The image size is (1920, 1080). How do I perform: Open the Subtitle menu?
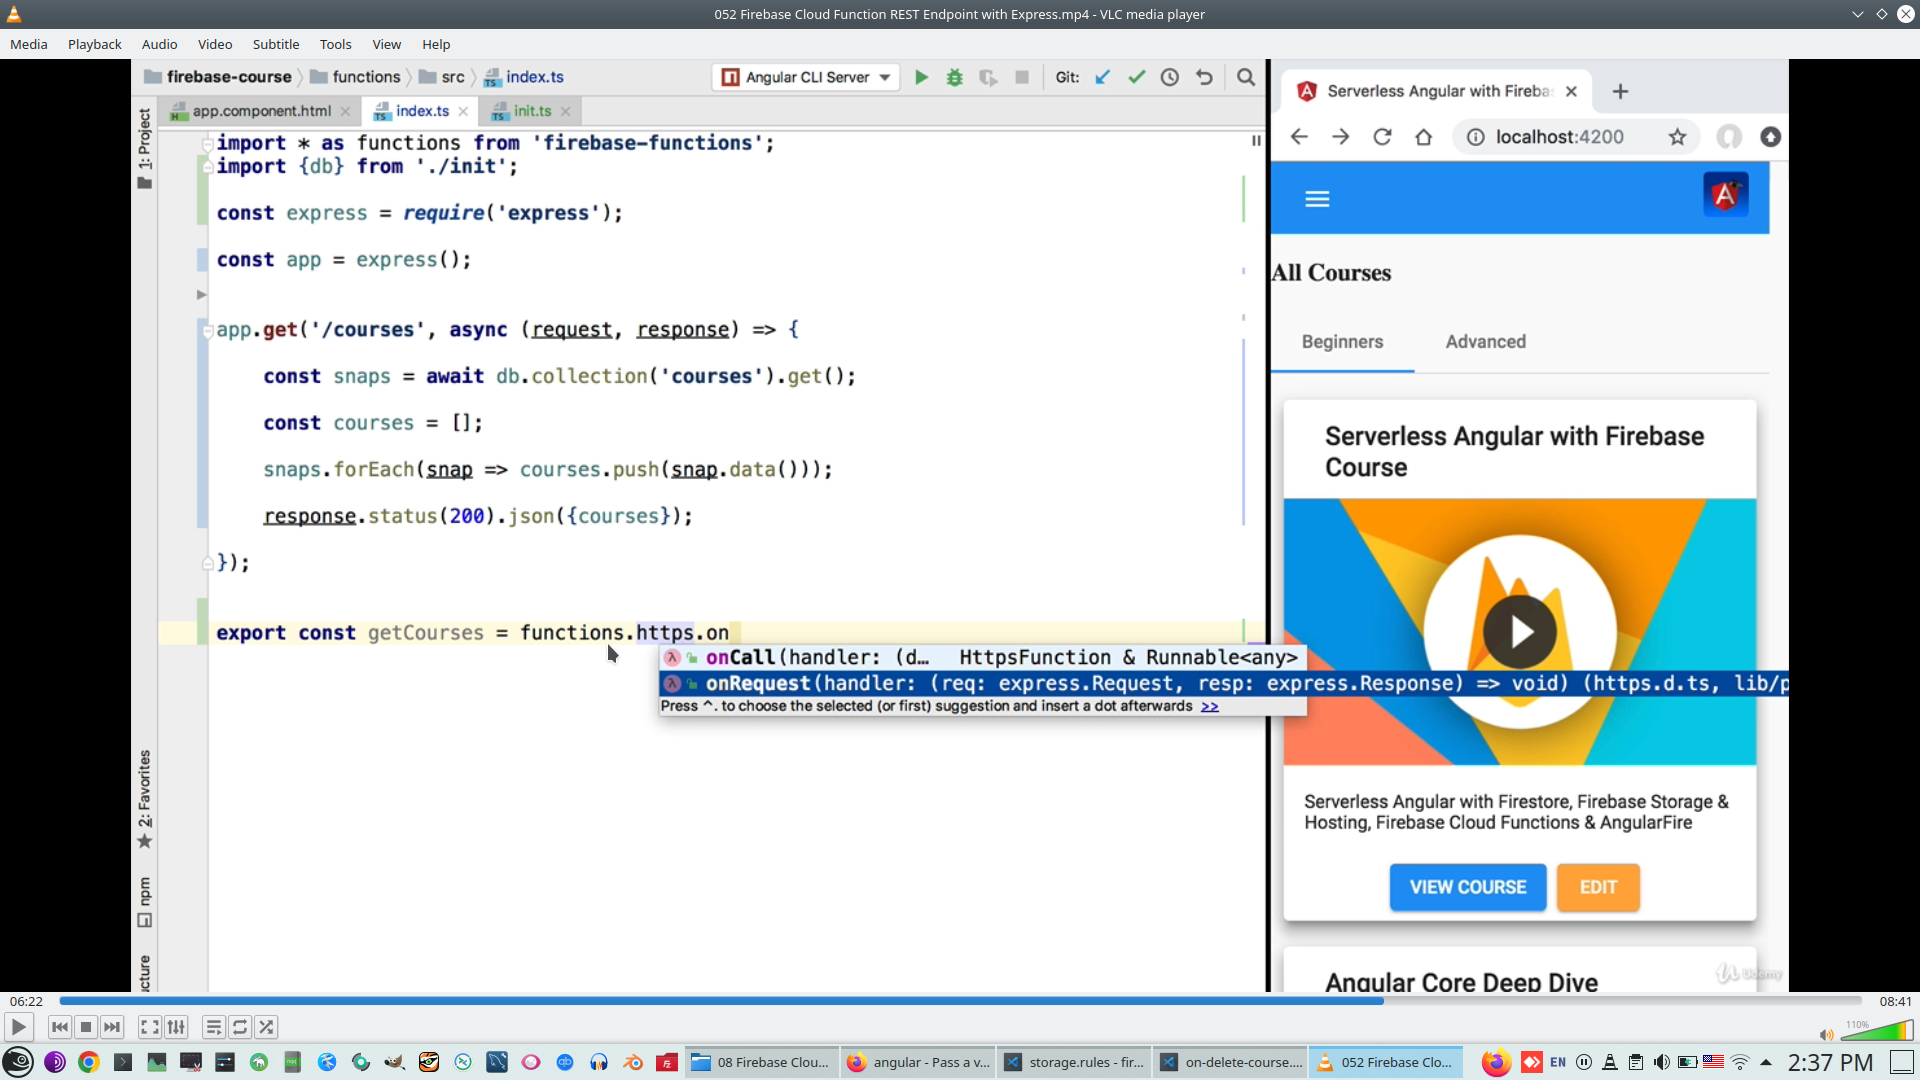(275, 44)
